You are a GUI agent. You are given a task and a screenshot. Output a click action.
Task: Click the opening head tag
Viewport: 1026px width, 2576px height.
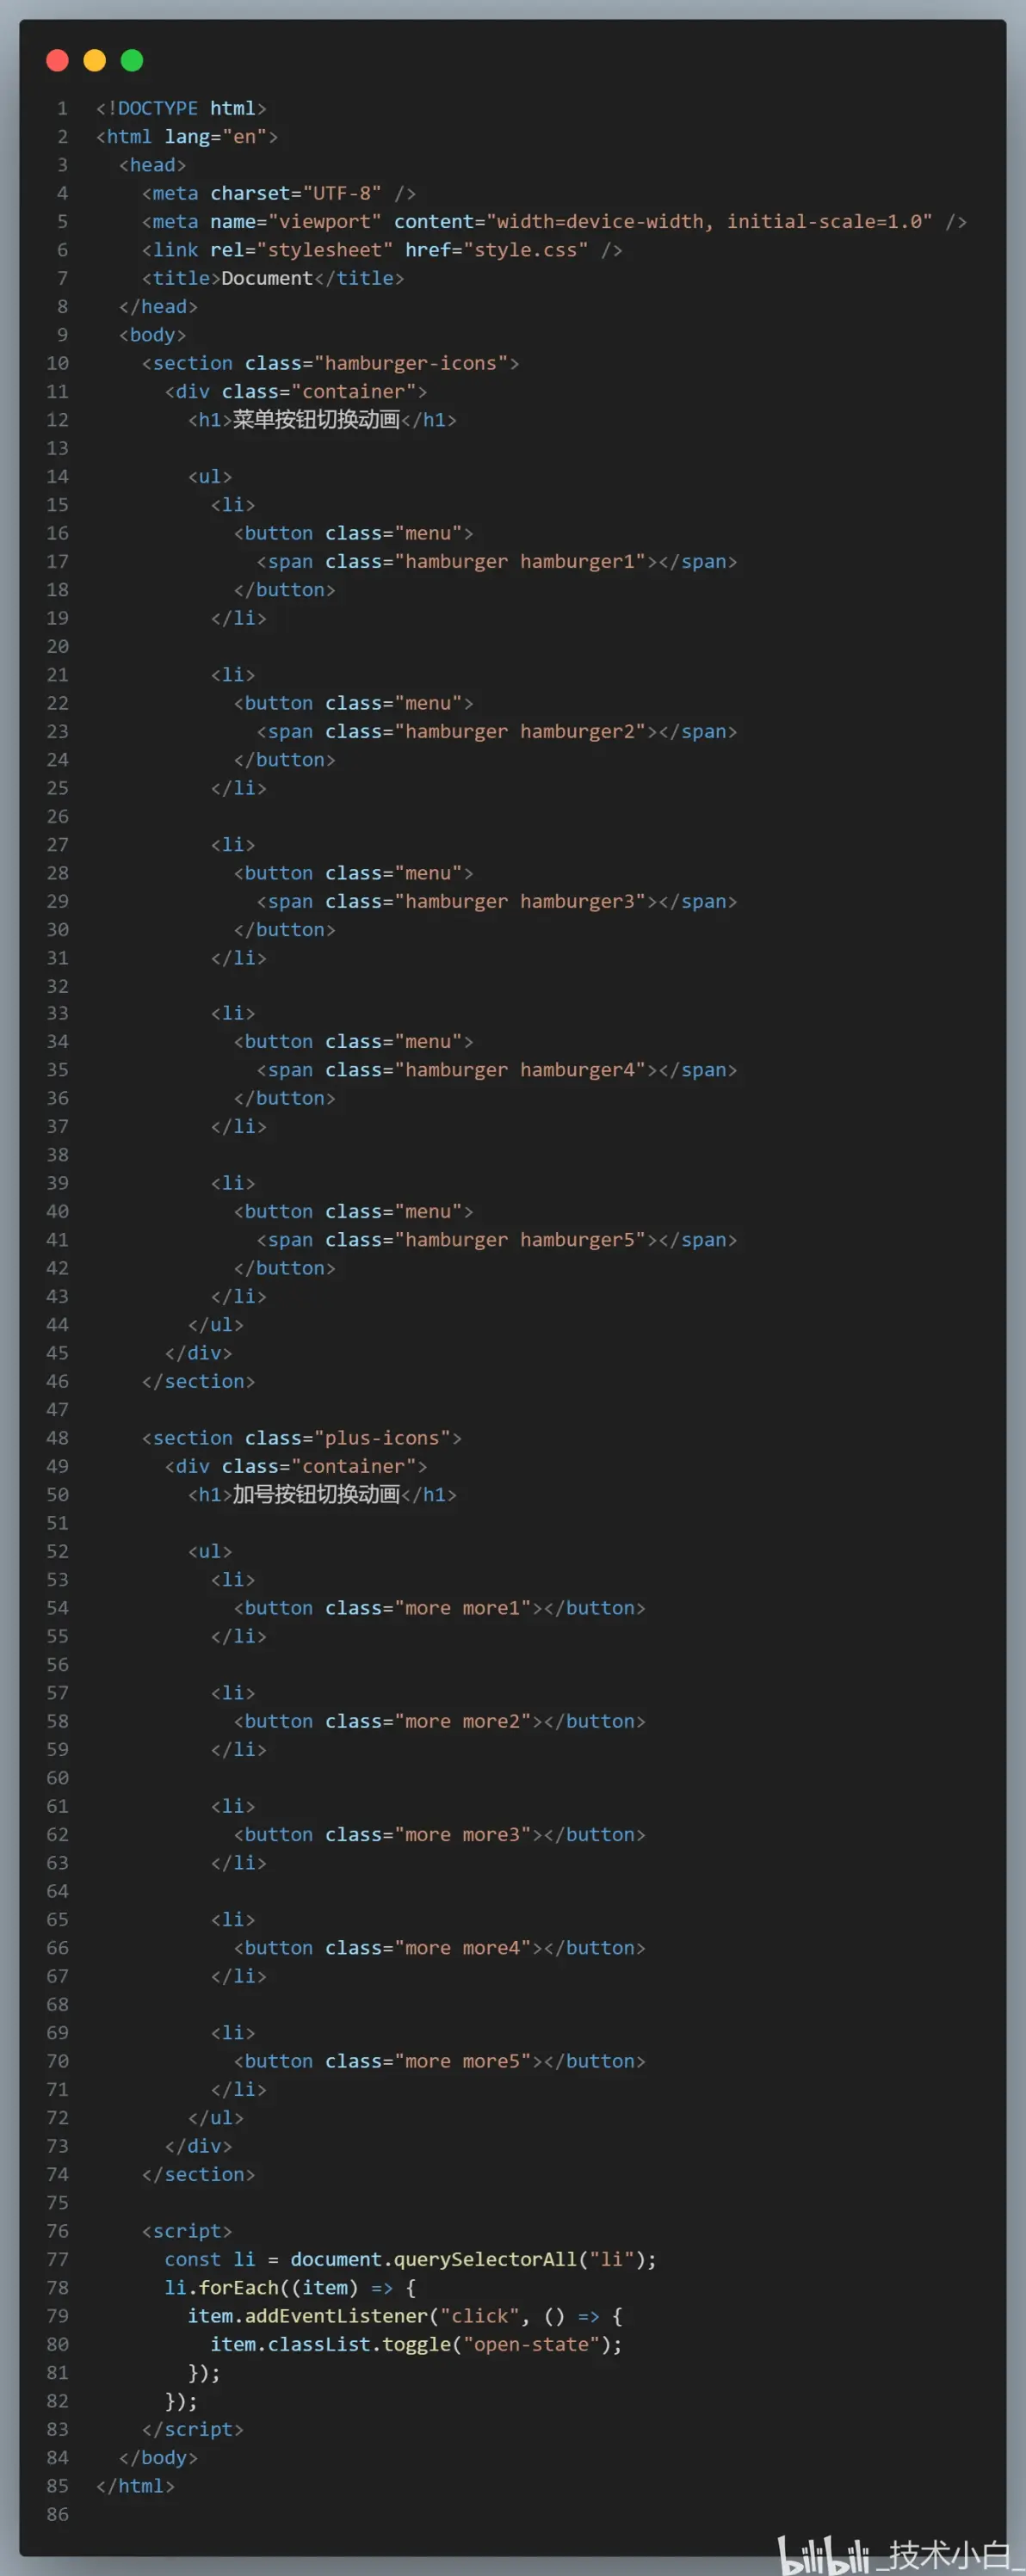click(x=152, y=165)
